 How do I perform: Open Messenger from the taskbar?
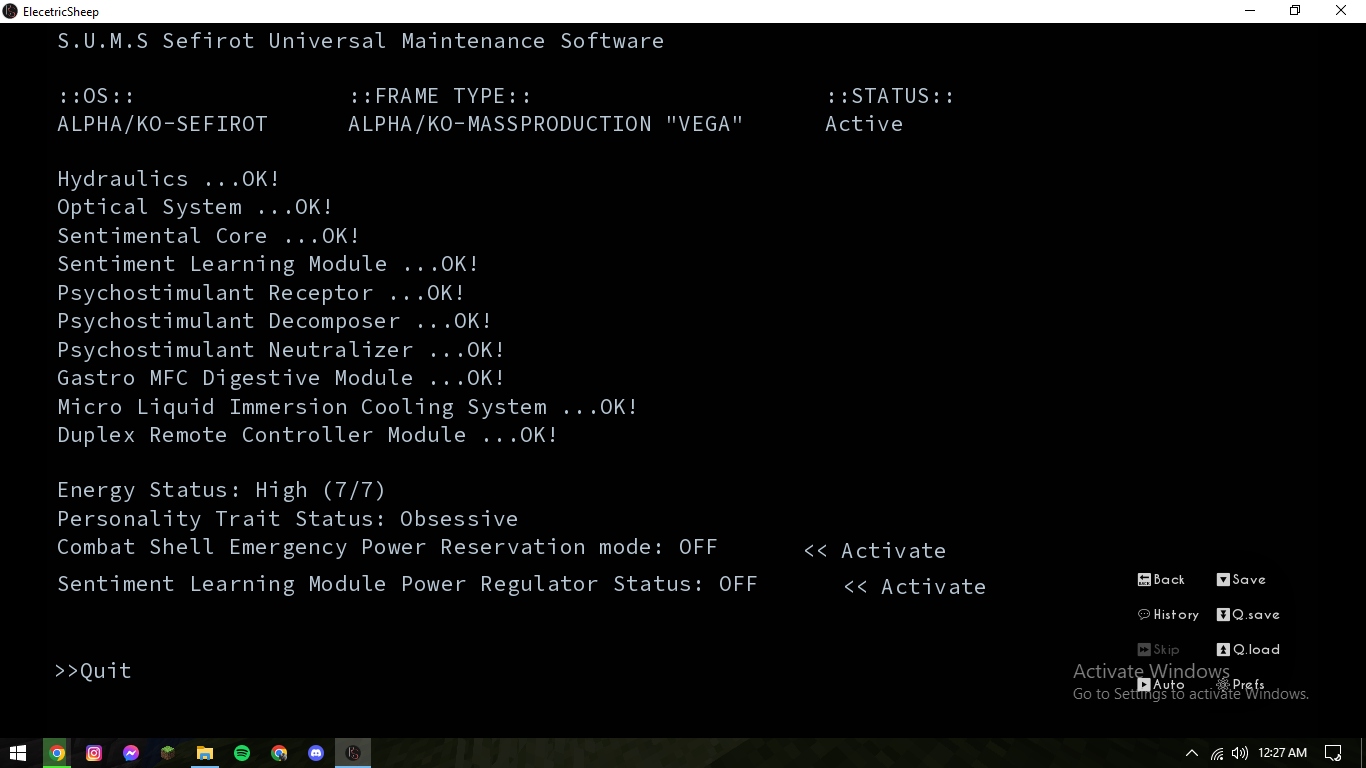(131, 753)
